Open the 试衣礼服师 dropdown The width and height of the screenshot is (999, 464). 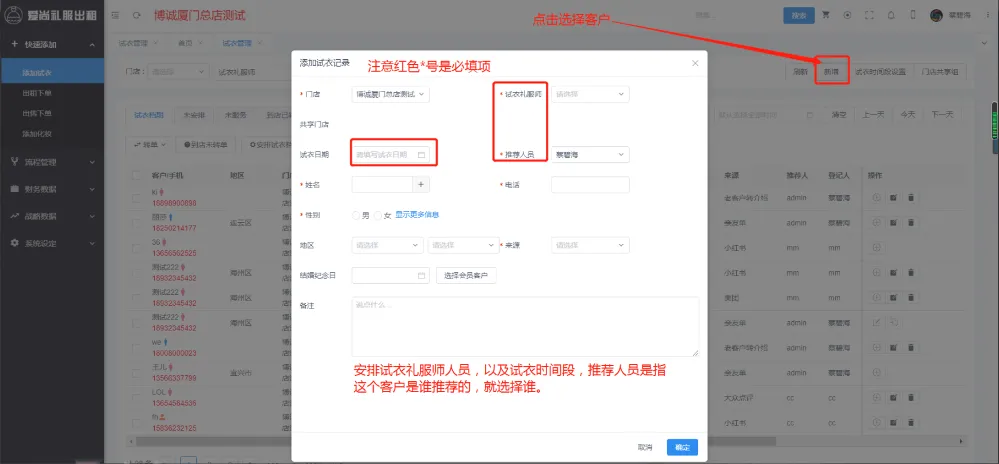click(590, 94)
